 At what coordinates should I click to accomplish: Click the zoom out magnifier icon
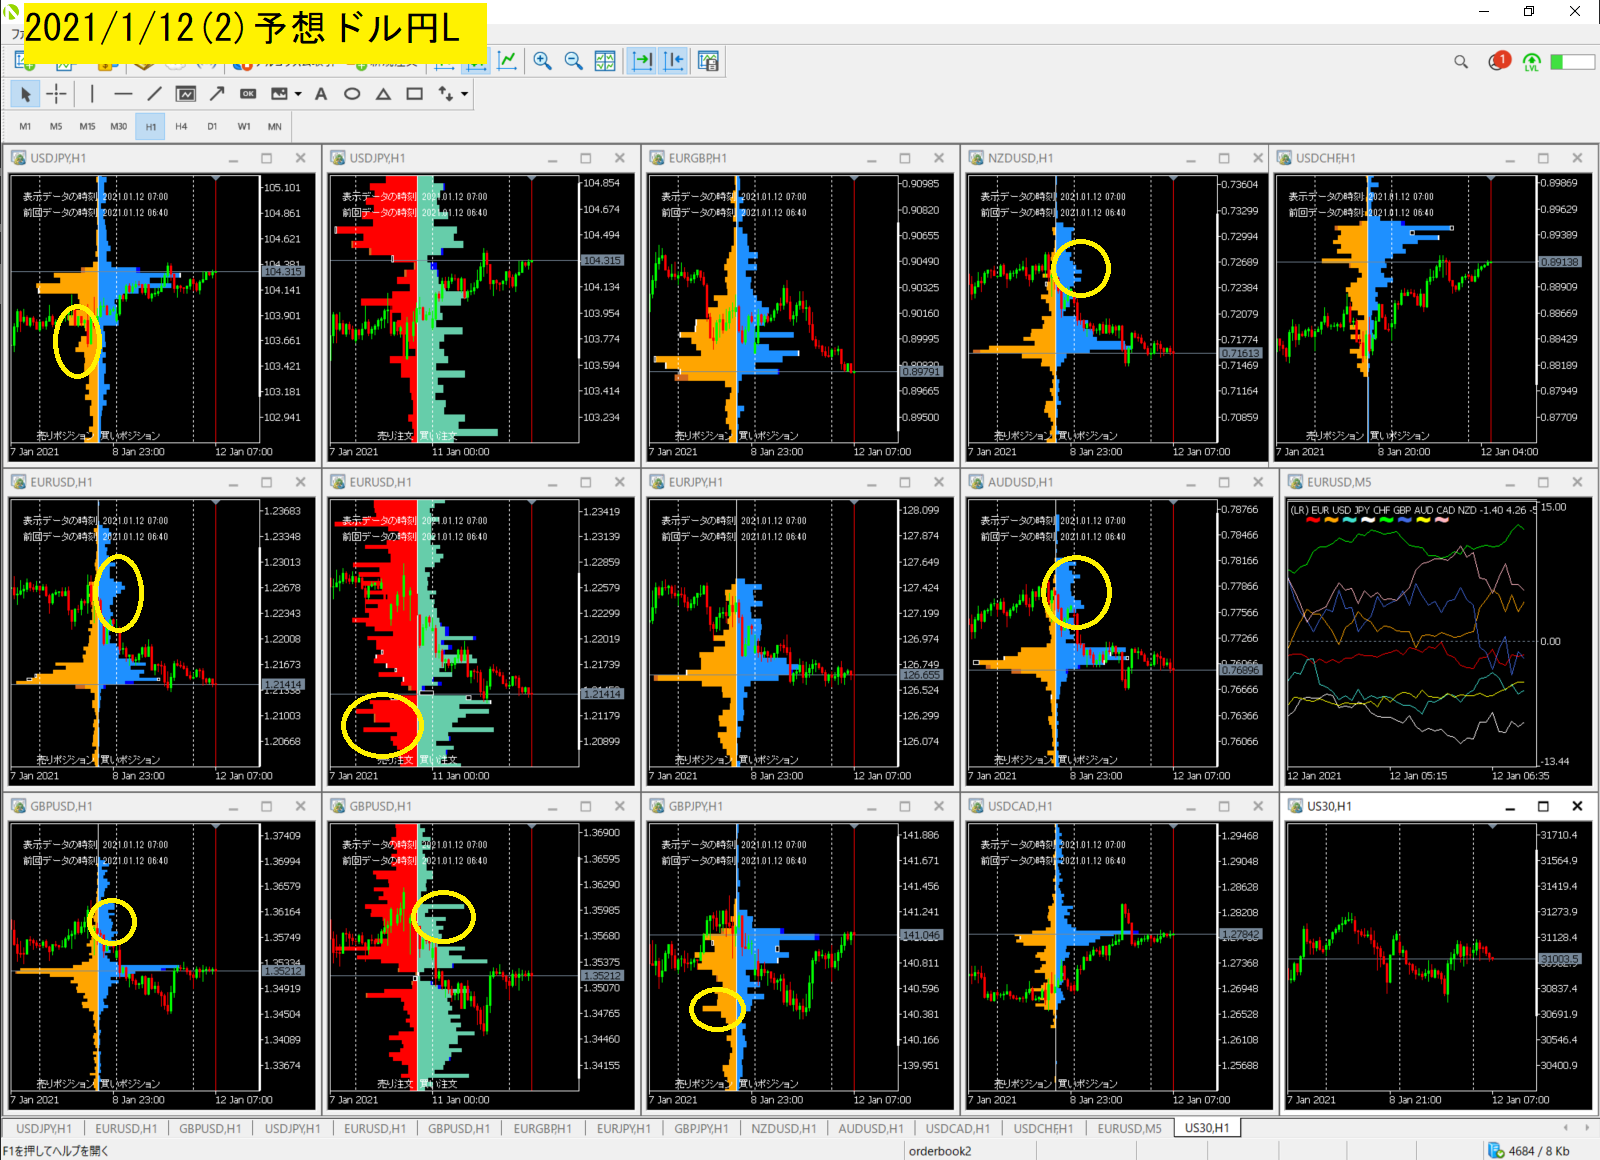pyautogui.click(x=573, y=61)
